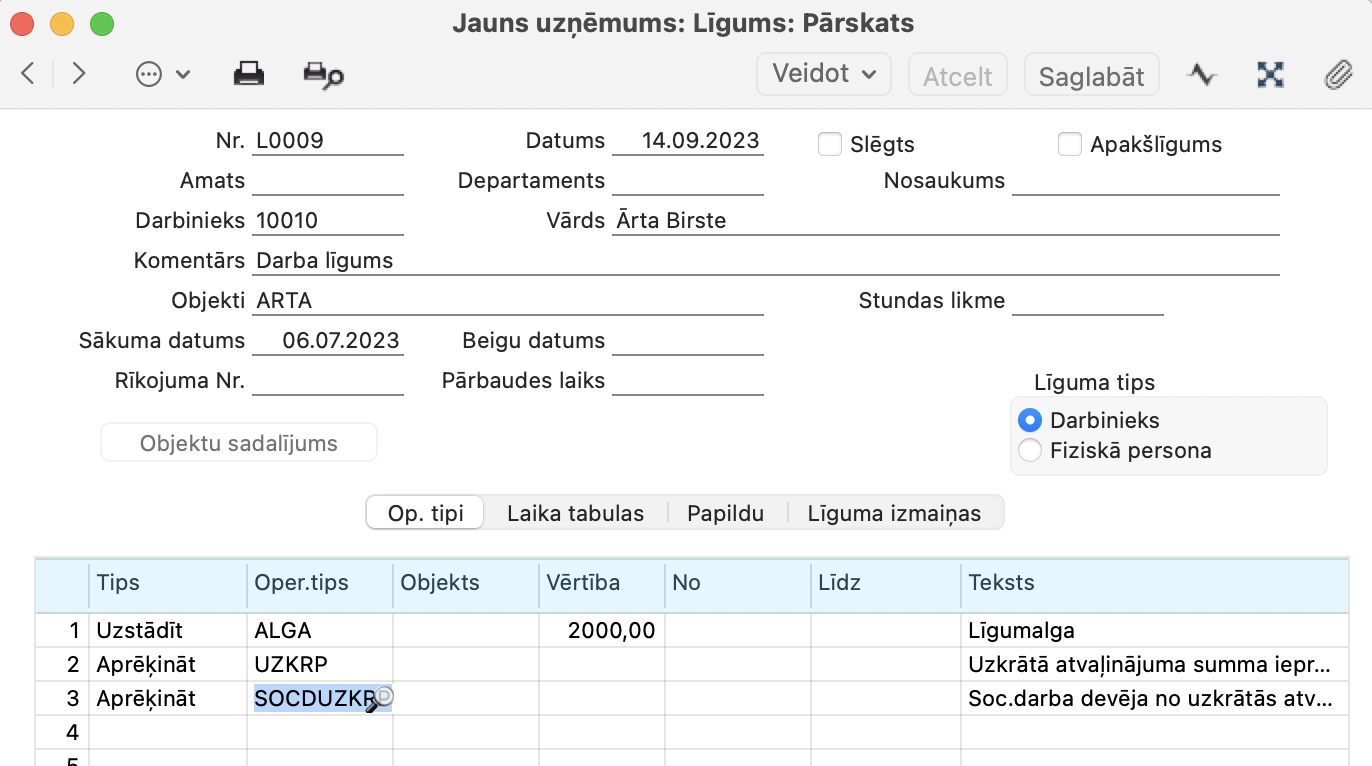This screenshot has height=766, width=1372.
Task: Open print preview icon
Action: point(323,76)
